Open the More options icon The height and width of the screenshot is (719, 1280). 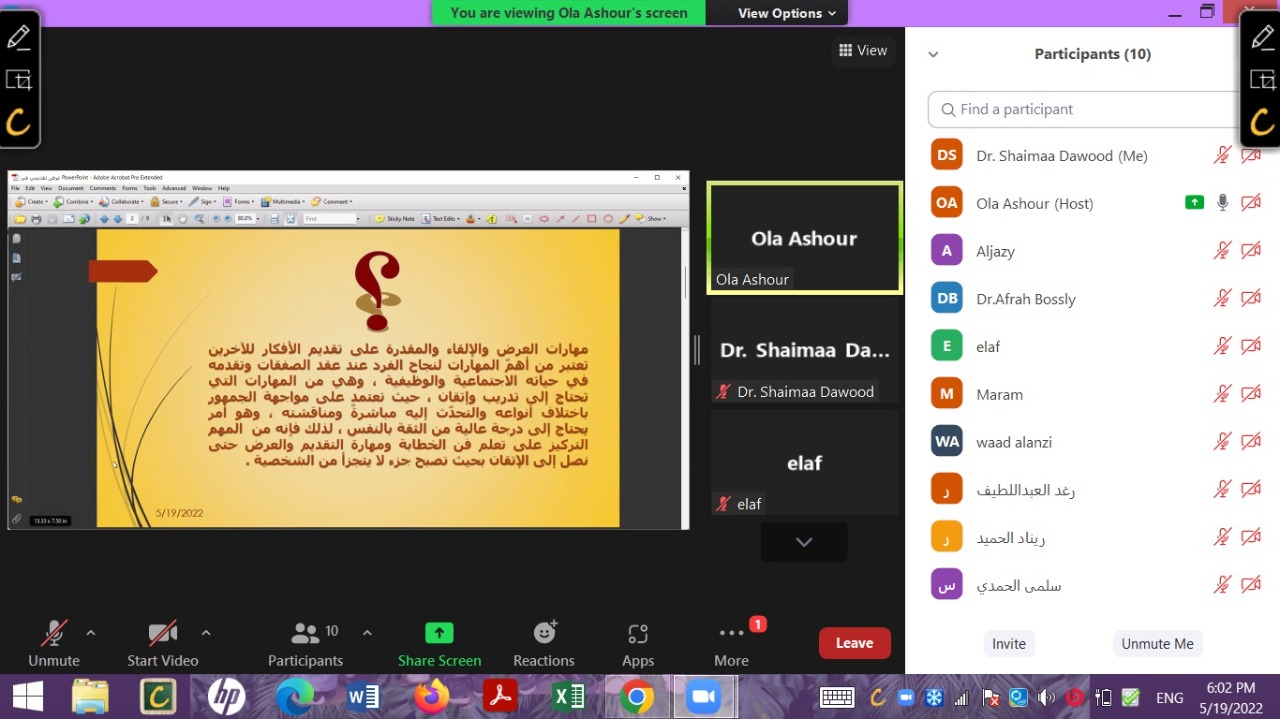[x=731, y=633]
